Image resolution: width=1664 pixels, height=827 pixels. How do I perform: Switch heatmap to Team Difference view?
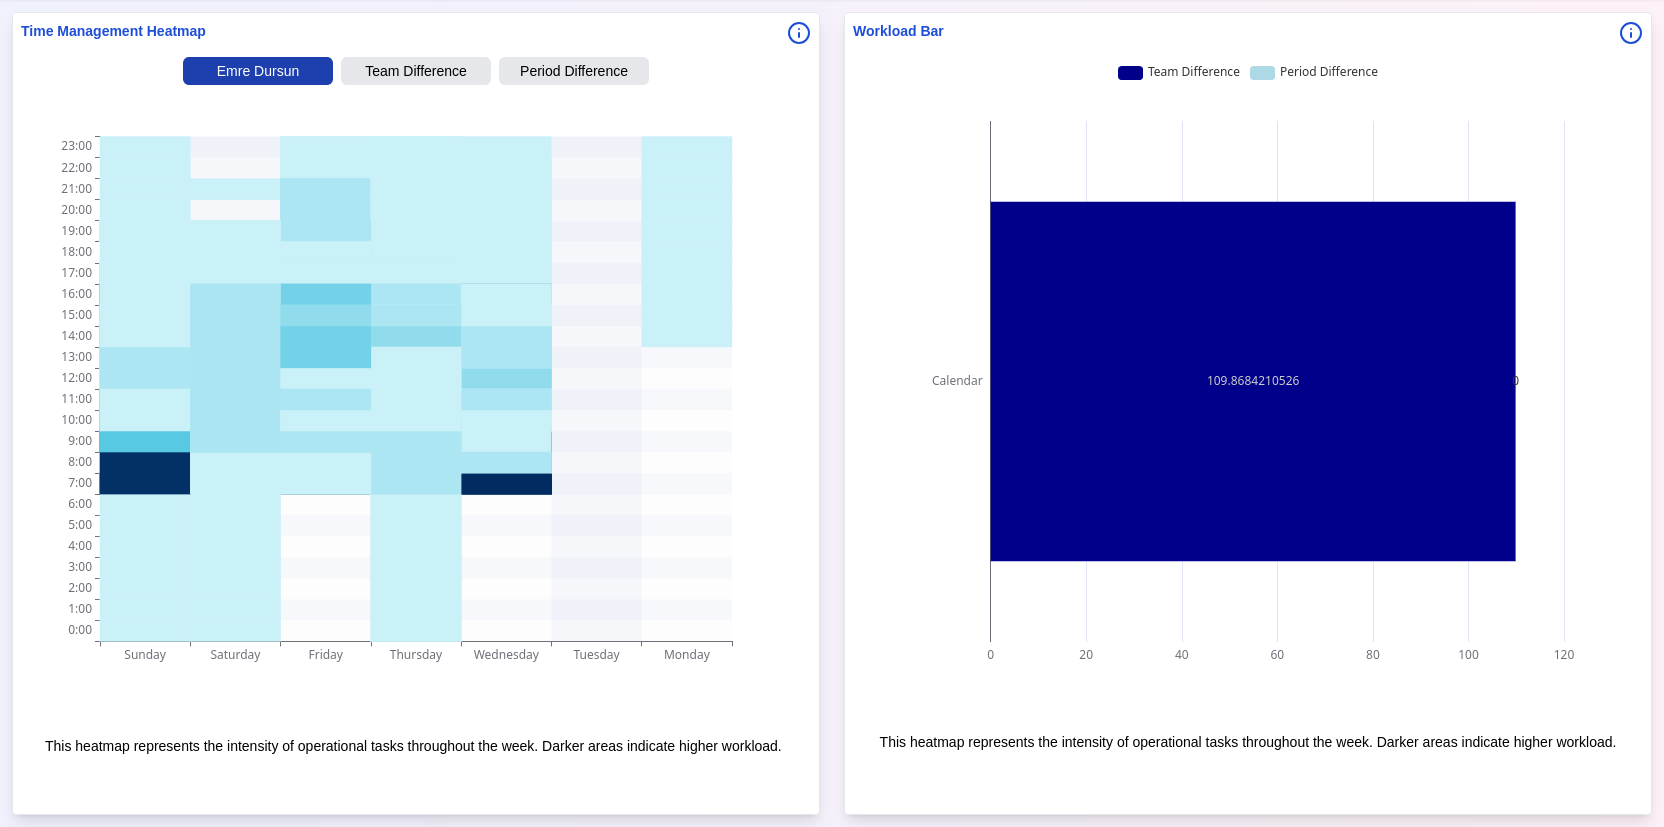click(415, 71)
